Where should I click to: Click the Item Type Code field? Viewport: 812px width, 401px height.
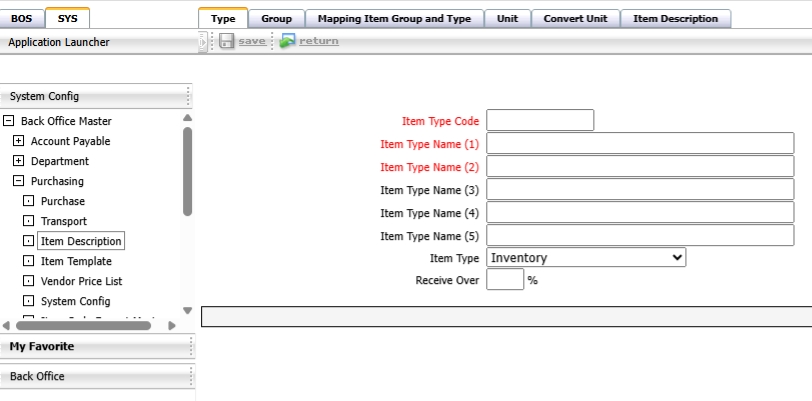click(540, 120)
